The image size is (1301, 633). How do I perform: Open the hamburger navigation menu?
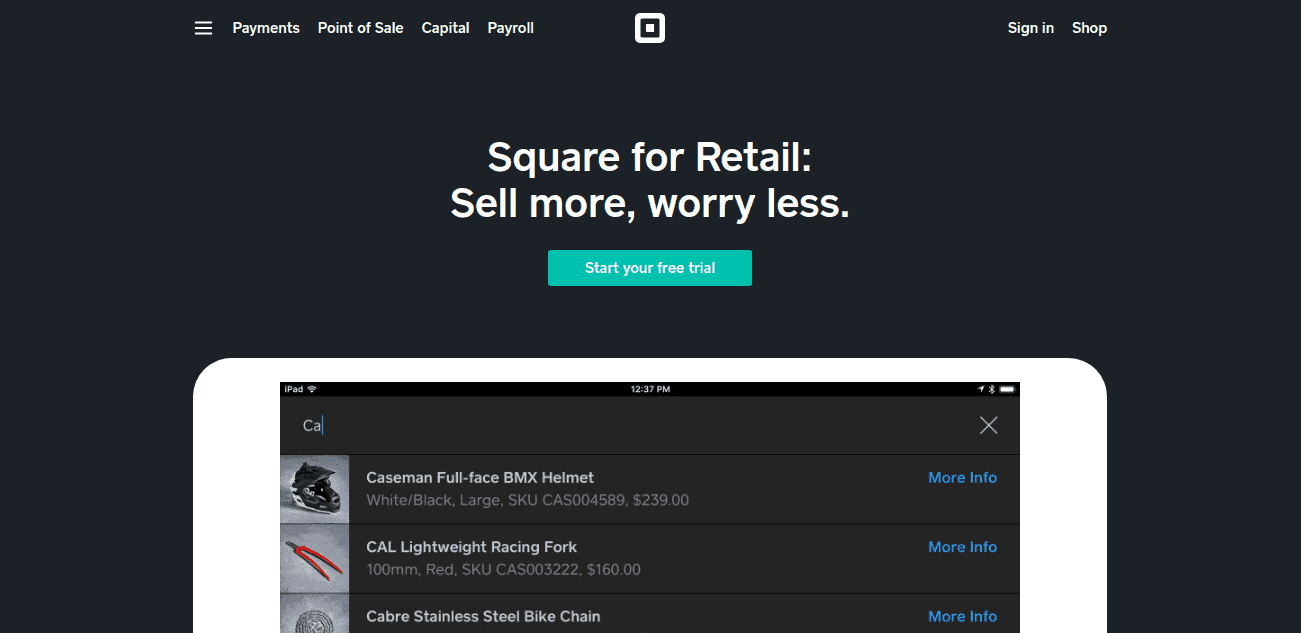pyautogui.click(x=203, y=28)
